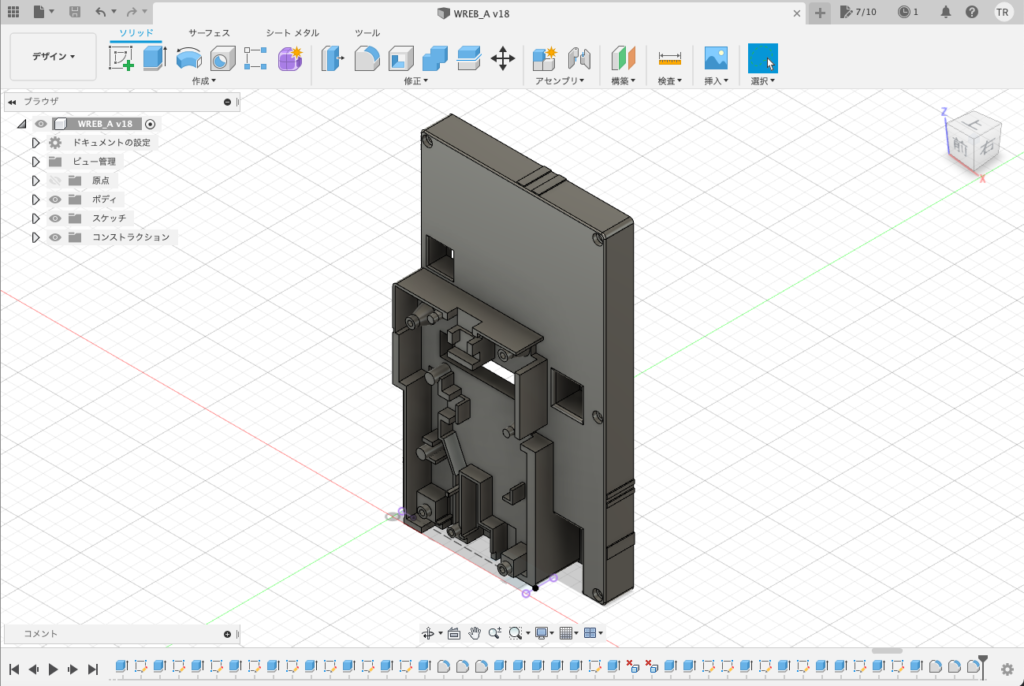Image resolution: width=1024 pixels, height=686 pixels.
Task: Activate the Move/Copy tool
Action: pos(503,58)
